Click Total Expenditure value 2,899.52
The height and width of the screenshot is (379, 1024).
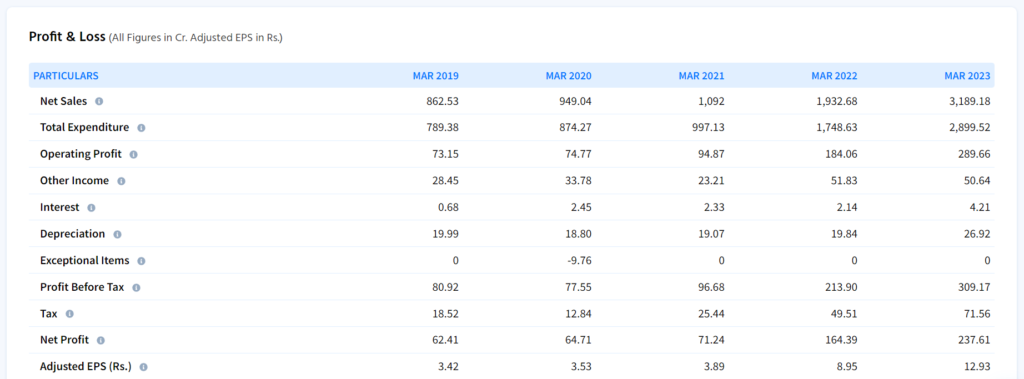pos(970,127)
